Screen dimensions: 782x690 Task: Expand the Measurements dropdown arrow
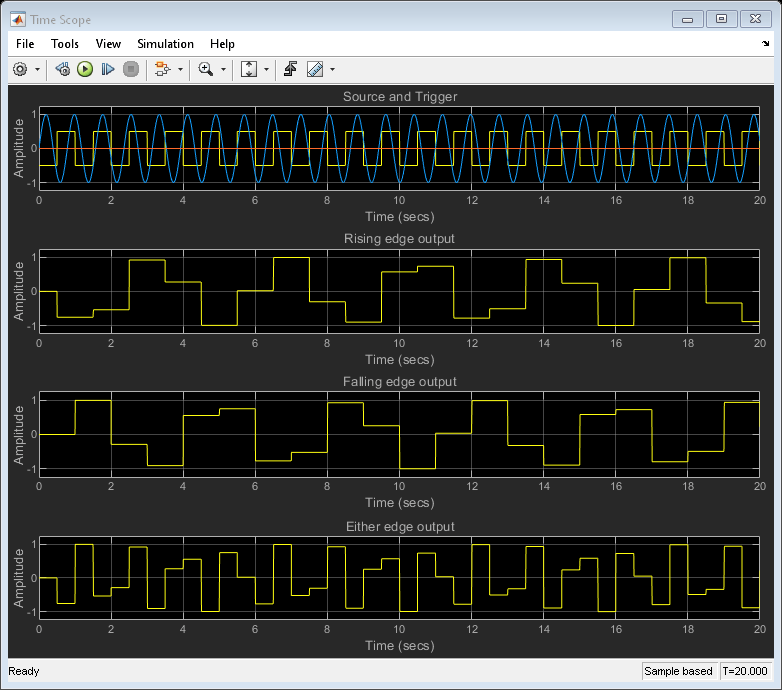(x=332, y=69)
